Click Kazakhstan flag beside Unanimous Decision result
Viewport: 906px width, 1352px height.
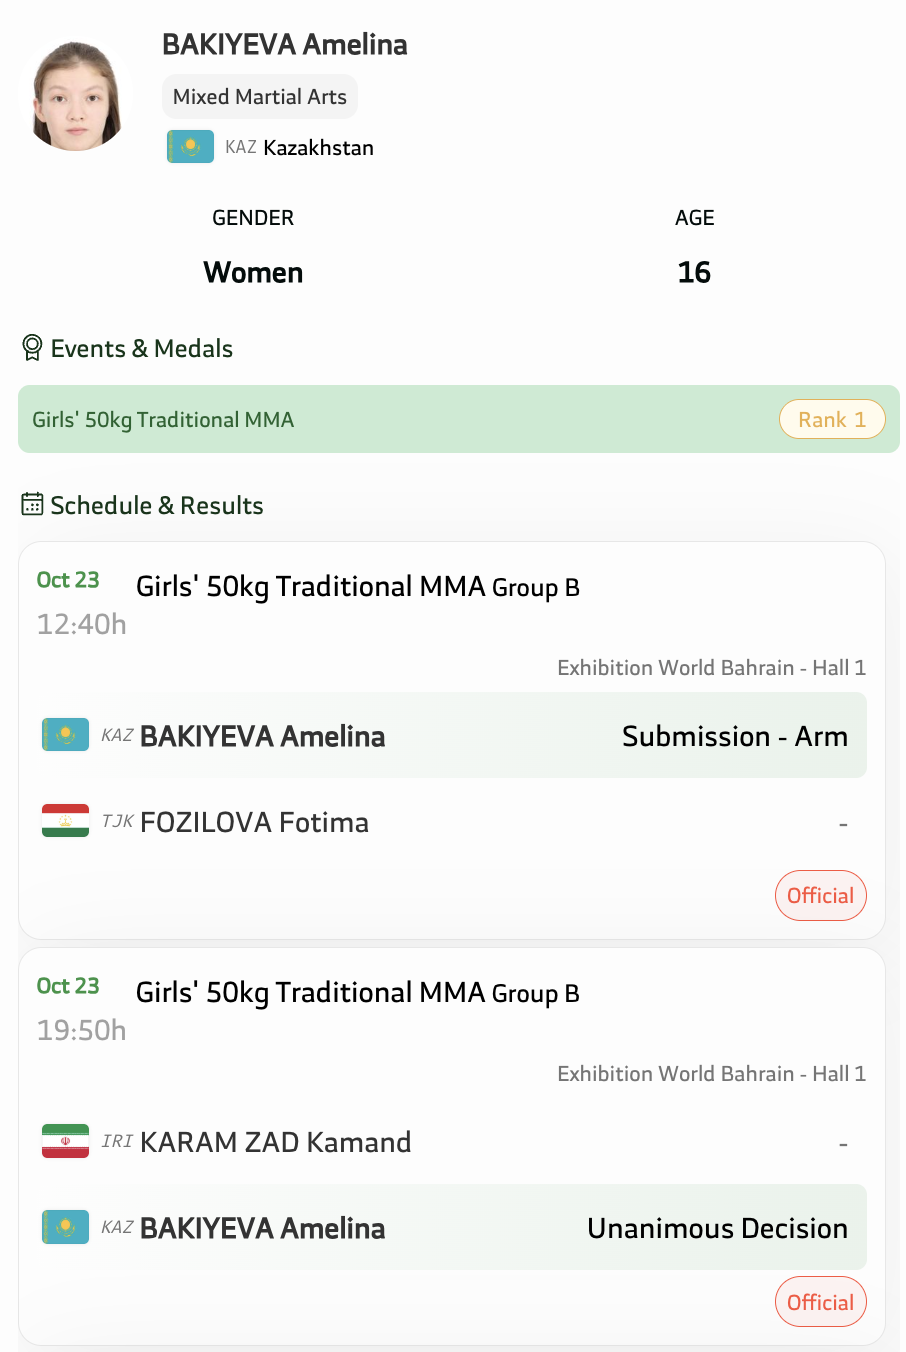[65, 1227]
